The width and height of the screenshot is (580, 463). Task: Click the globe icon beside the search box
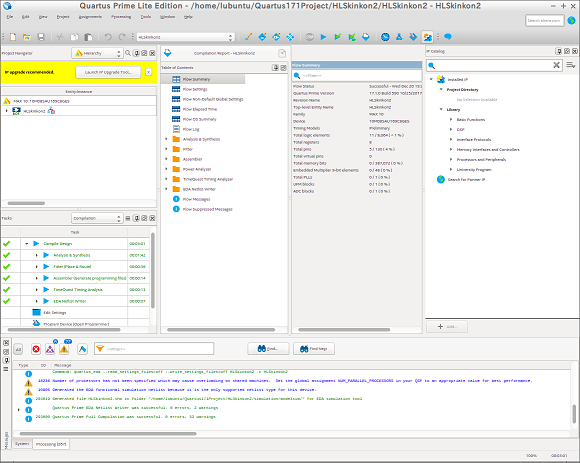[571, 20]
